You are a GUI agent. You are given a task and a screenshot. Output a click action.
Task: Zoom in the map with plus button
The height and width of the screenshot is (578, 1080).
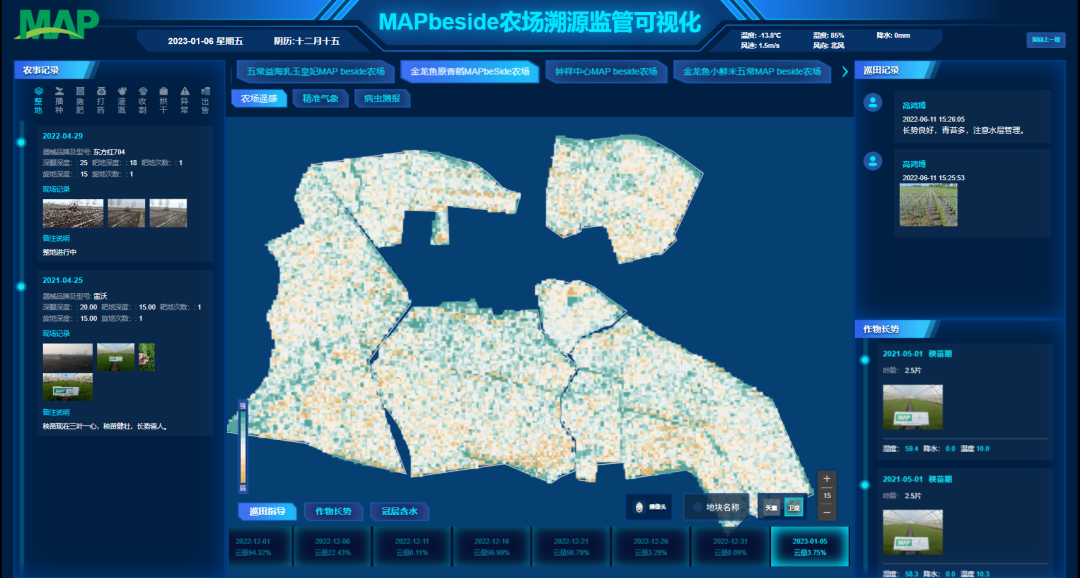click(827, 479)
